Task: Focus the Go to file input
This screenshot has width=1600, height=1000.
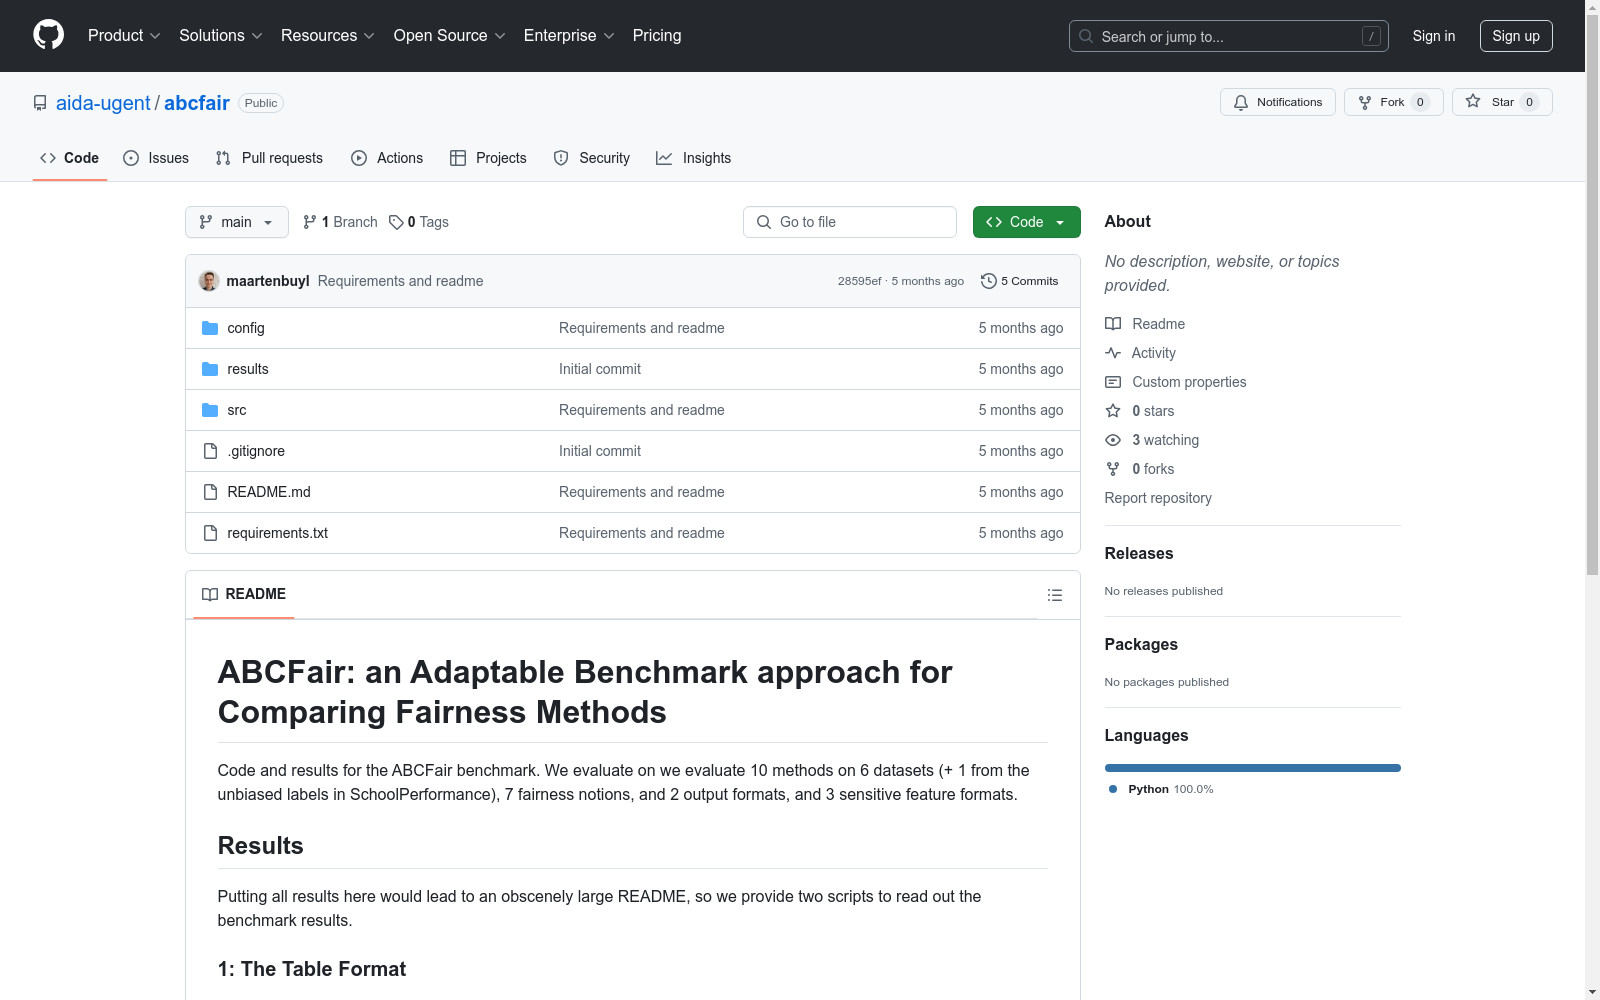Action: 850,222
